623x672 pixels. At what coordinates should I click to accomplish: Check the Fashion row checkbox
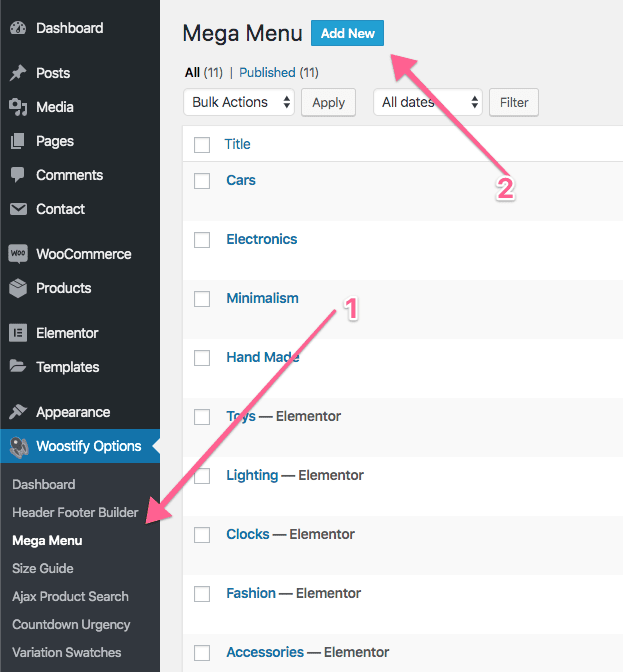coord(202,594)
